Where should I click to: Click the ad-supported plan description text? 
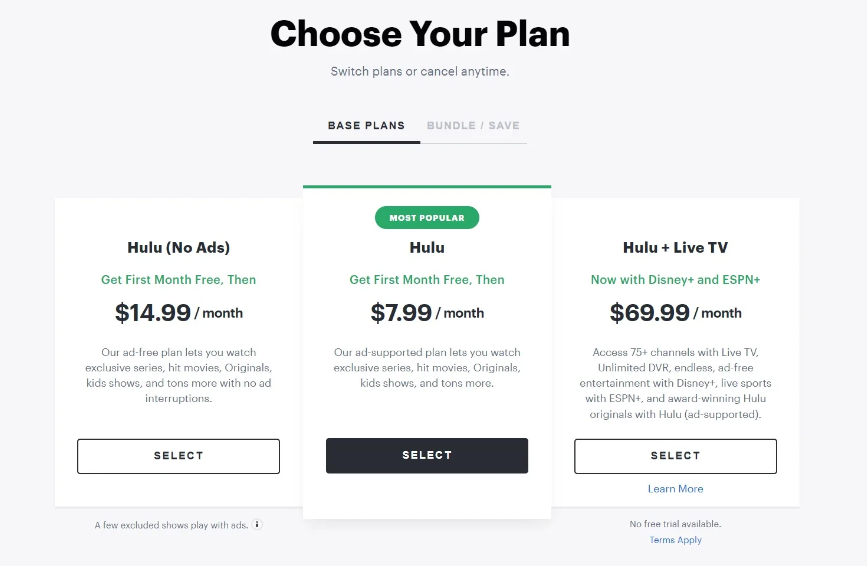(427, 368)
